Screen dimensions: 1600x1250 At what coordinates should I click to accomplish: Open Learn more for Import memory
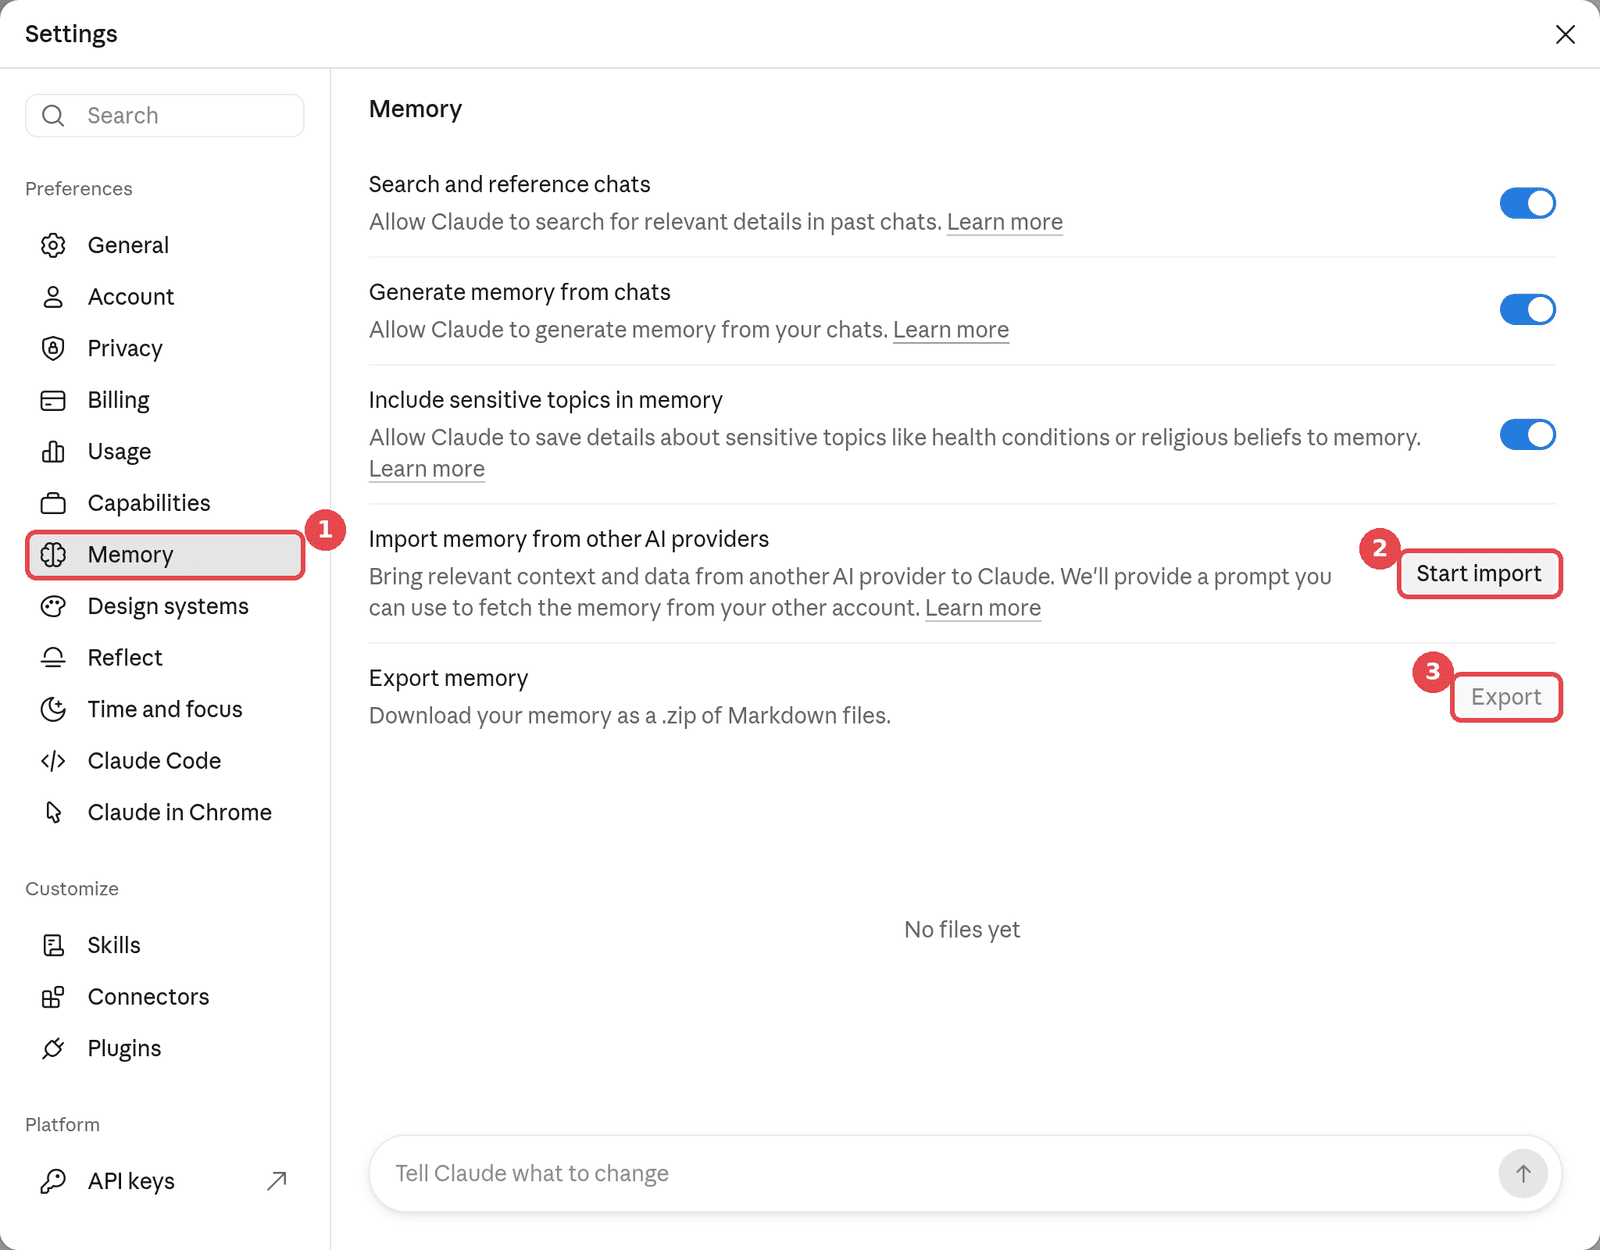[x=983, y=608]
